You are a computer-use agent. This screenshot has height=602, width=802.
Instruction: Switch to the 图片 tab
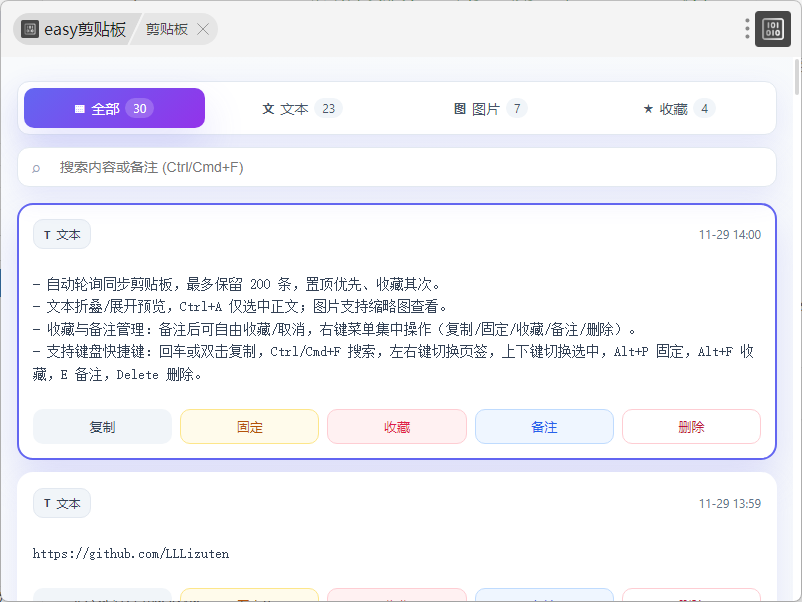(x=490, y=108)
